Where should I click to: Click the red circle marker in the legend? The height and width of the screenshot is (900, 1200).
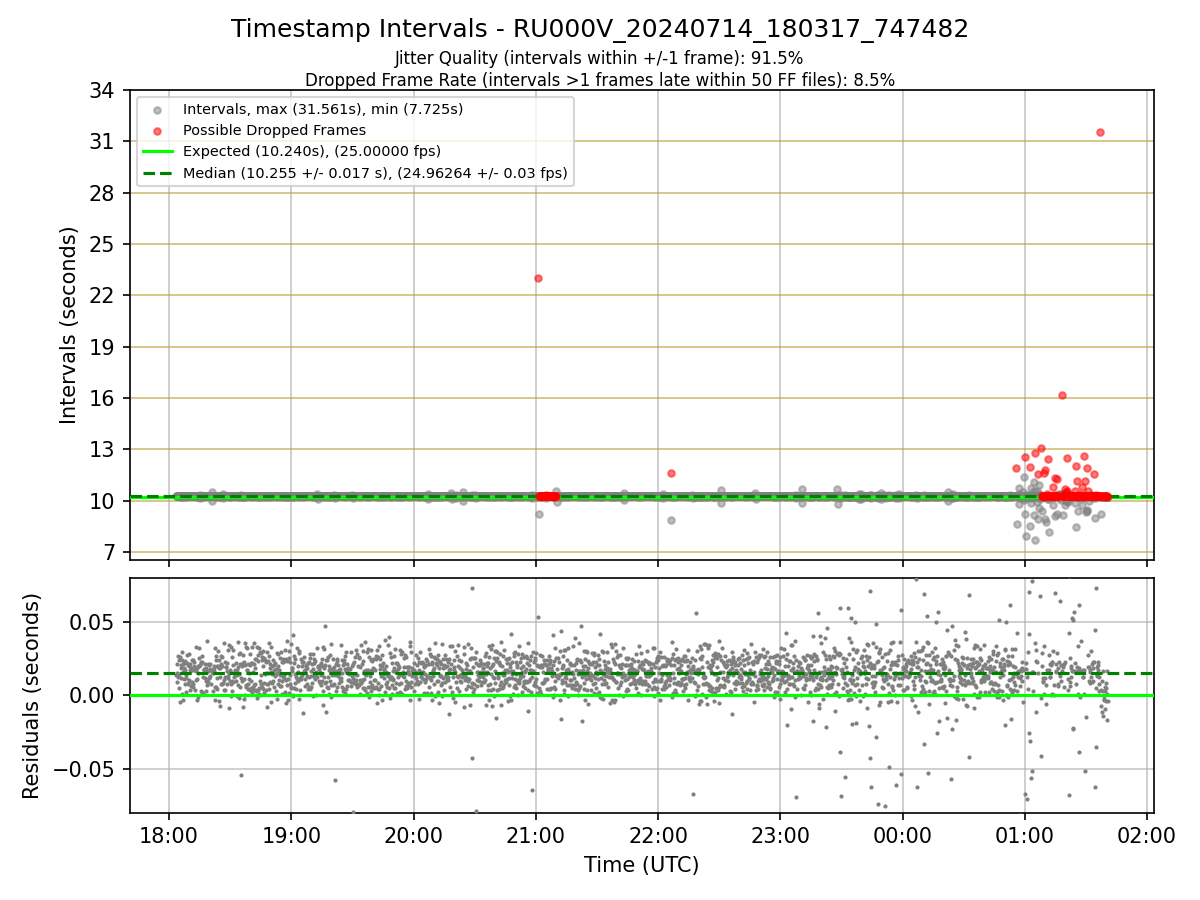[157, 130]
